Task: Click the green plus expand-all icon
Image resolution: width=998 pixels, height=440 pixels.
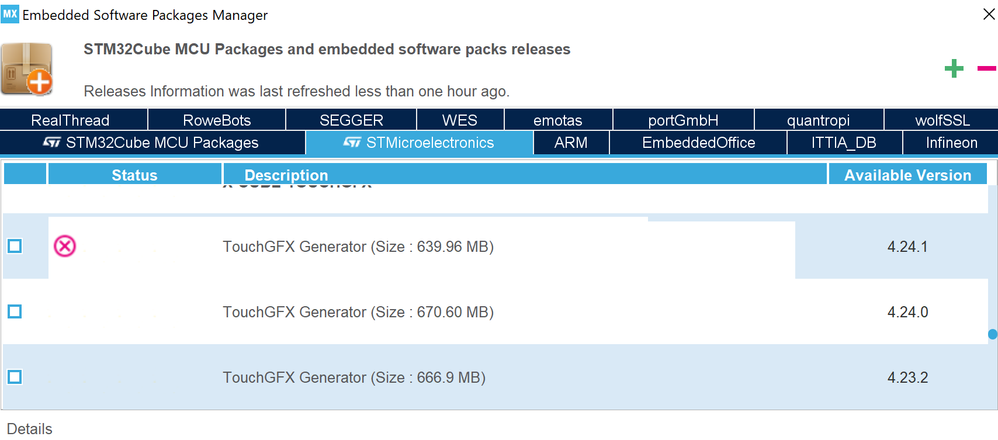Action: tap(953, 68)
